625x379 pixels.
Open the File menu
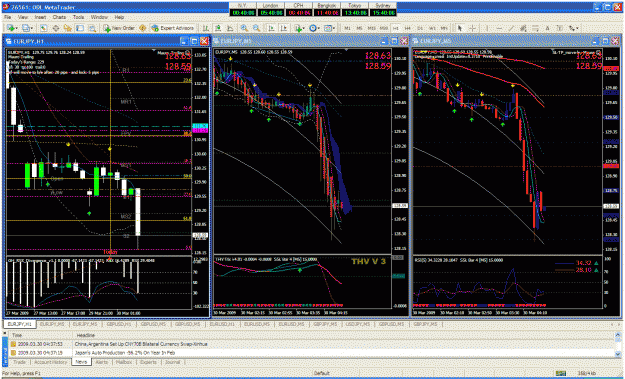7,17
